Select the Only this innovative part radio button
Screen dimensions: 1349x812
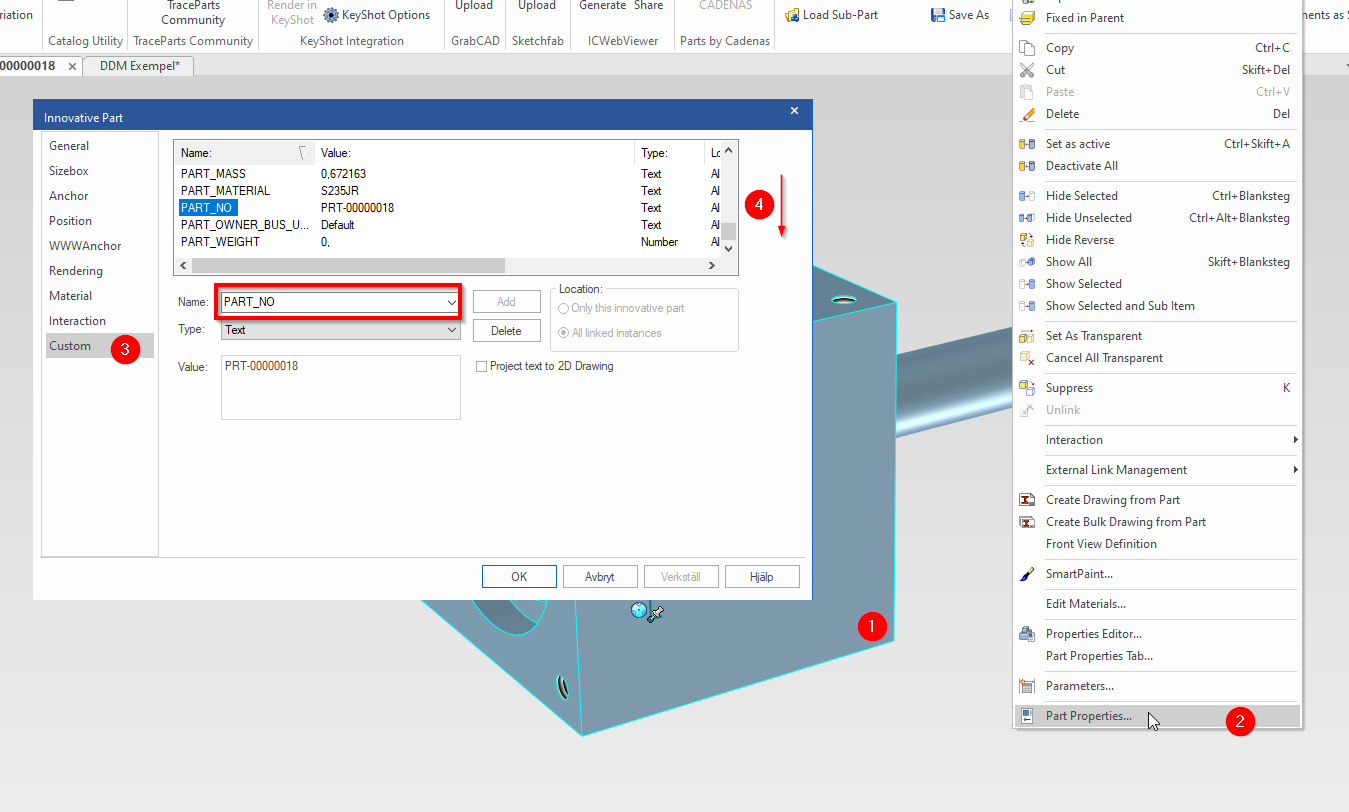(x=564, y=308)
